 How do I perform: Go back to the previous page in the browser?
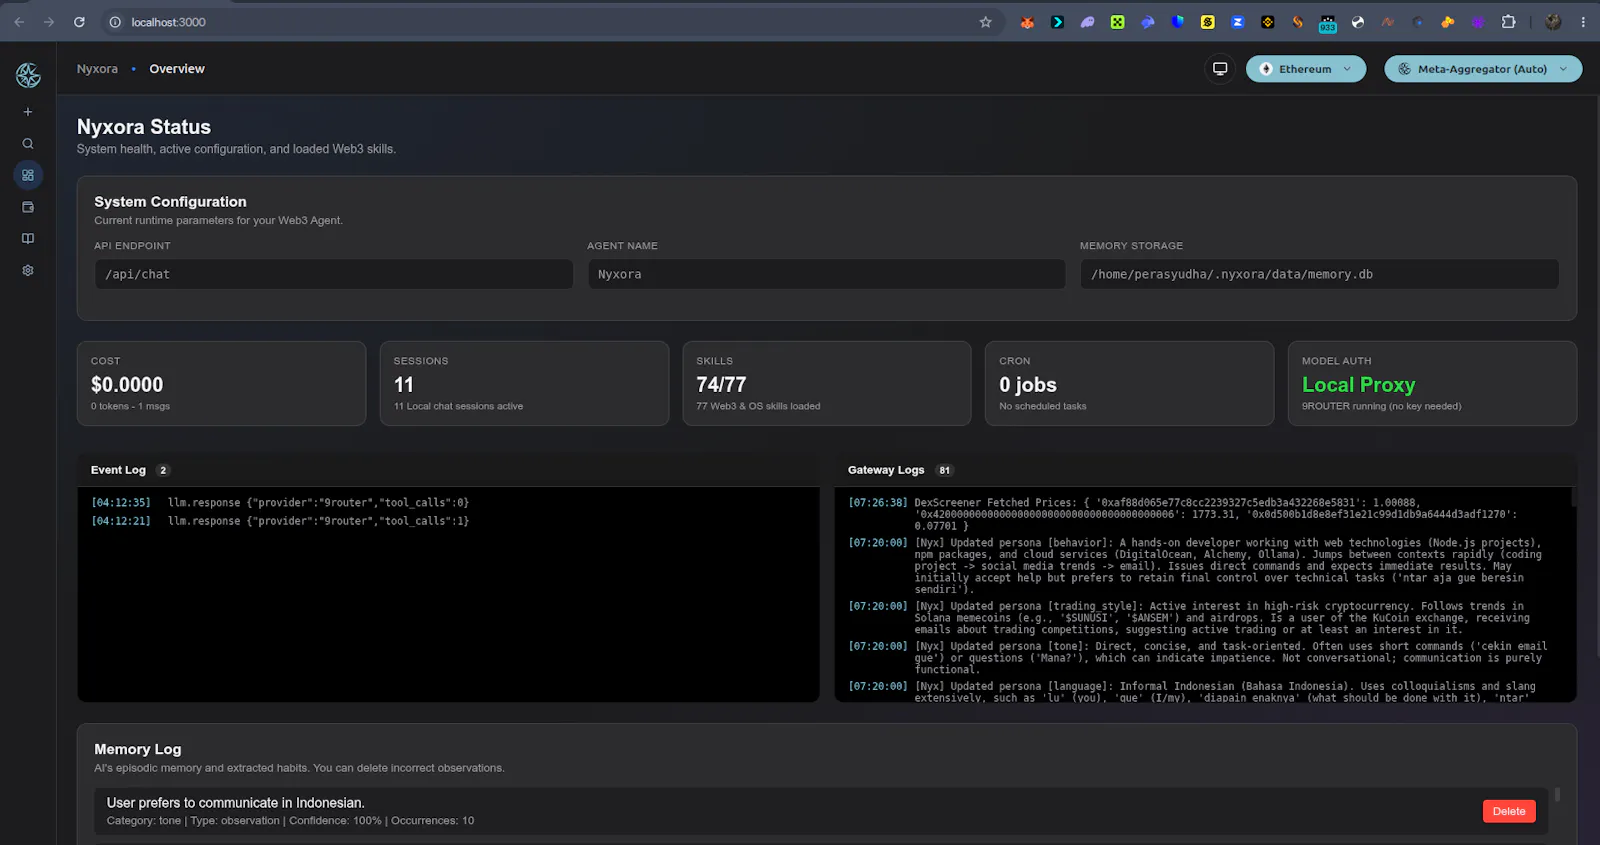coord(19,22)
